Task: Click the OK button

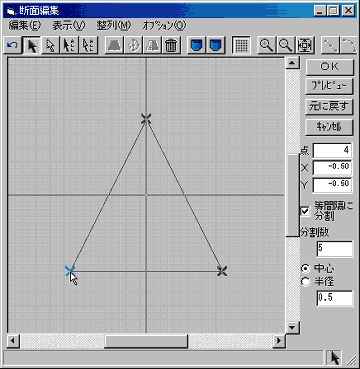Action: 329,67
